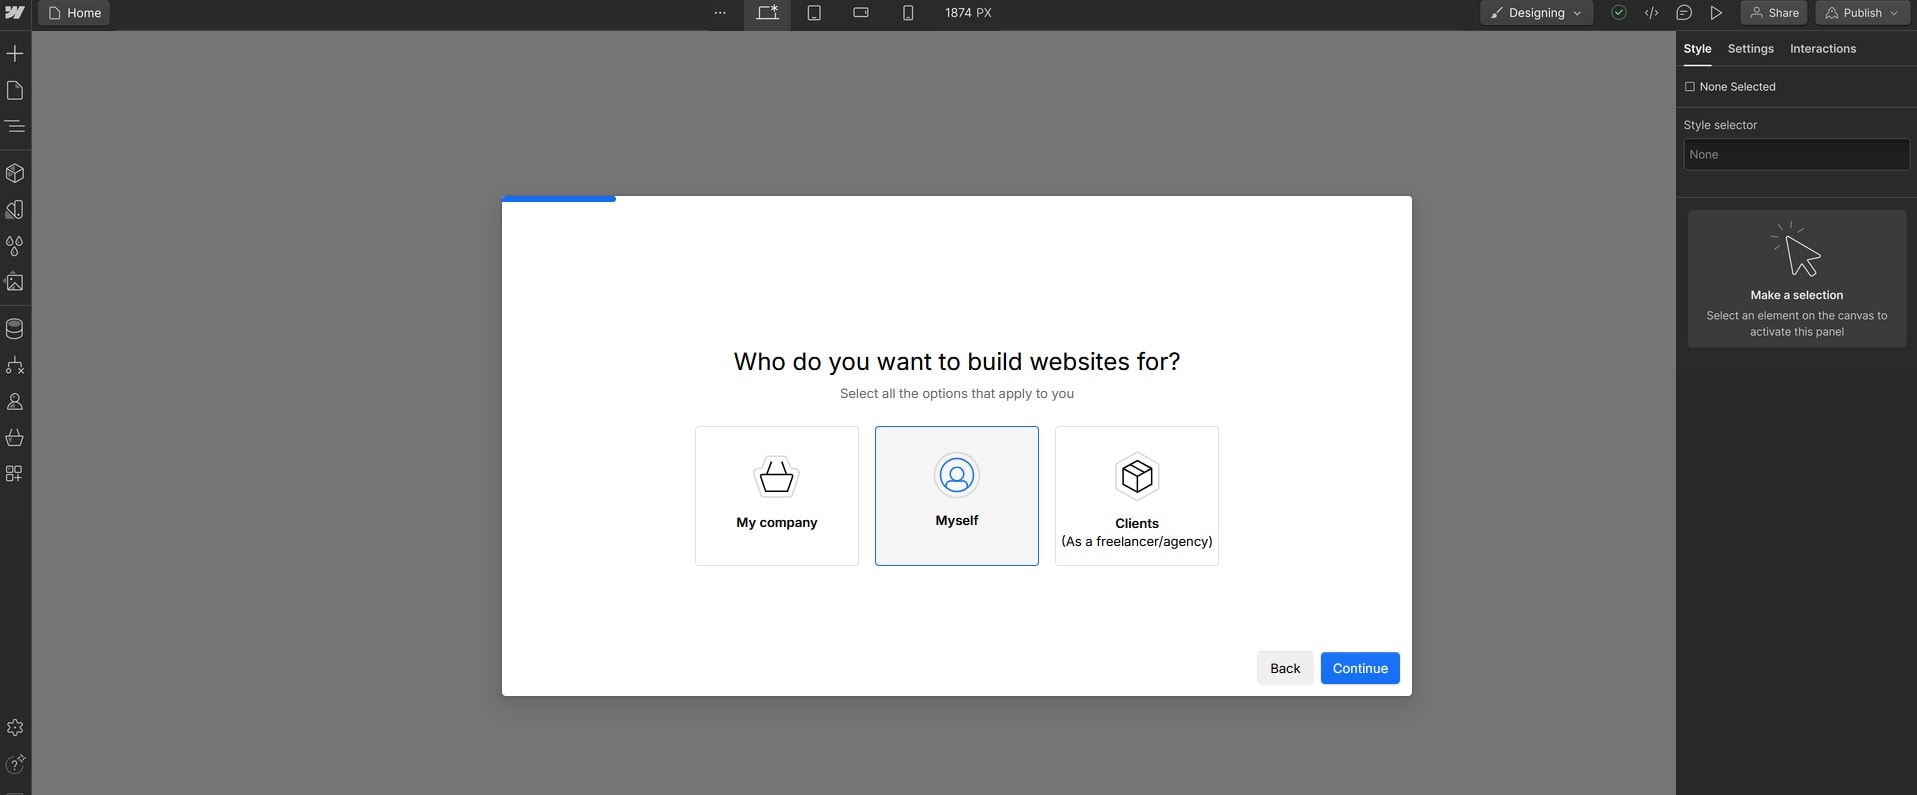Open the Users panel
The height and width of the screenshot is (795, 1917).
pos(15,402)
